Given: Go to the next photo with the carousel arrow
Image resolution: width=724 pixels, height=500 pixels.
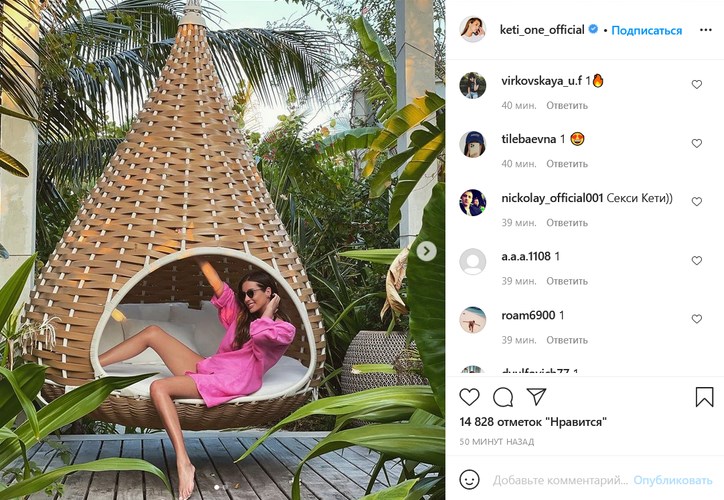Looking at the screenshot, I should click(x=426, y=251).
